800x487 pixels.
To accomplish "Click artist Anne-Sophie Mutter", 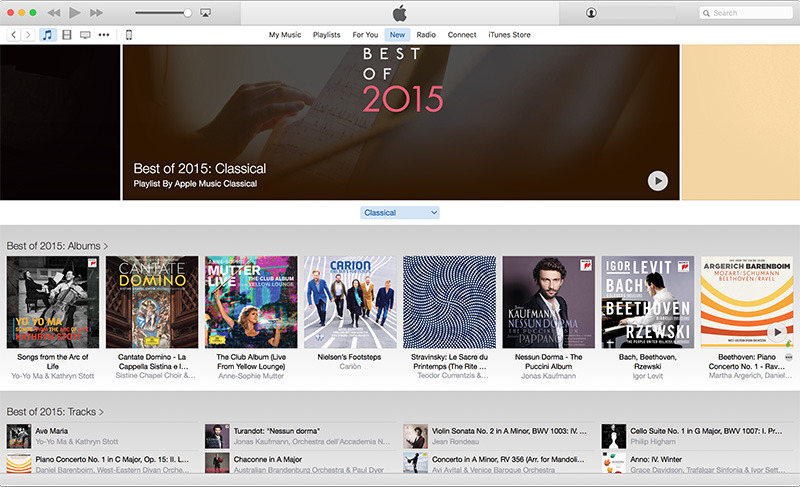I will pyautogui.click(x=251, y=376).
